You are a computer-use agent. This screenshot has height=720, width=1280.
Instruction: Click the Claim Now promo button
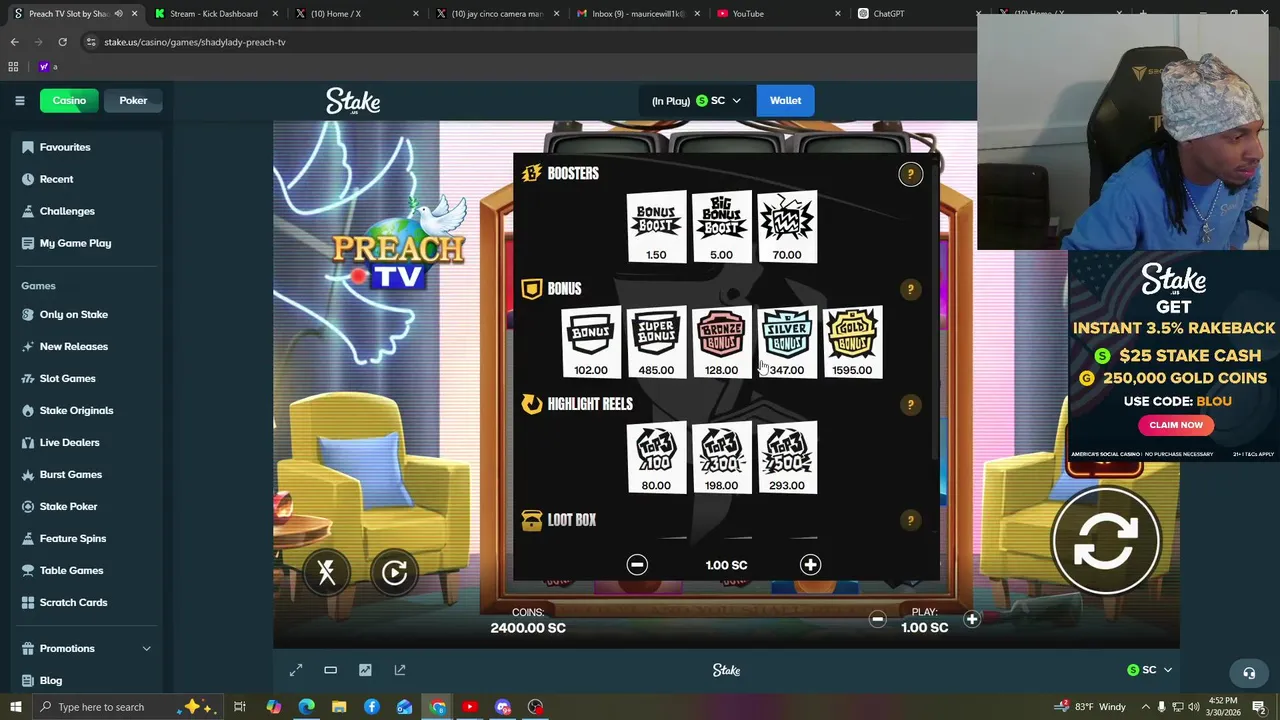[x=1176, y=425]
